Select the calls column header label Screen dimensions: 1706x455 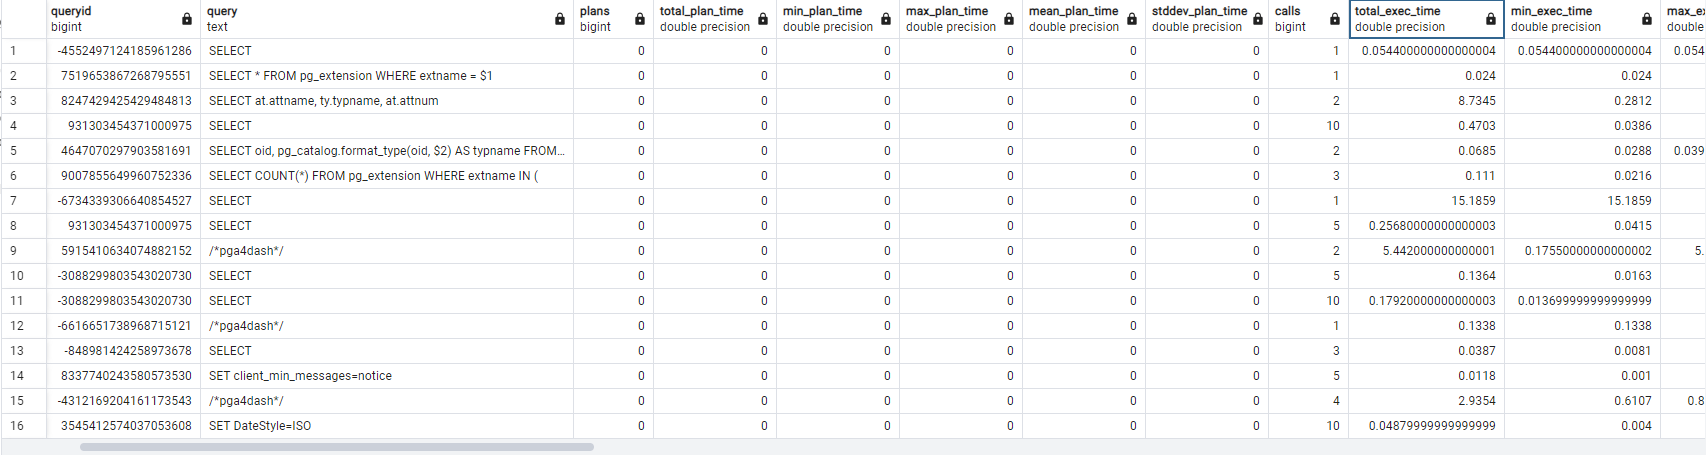(x=1288, y=12)
